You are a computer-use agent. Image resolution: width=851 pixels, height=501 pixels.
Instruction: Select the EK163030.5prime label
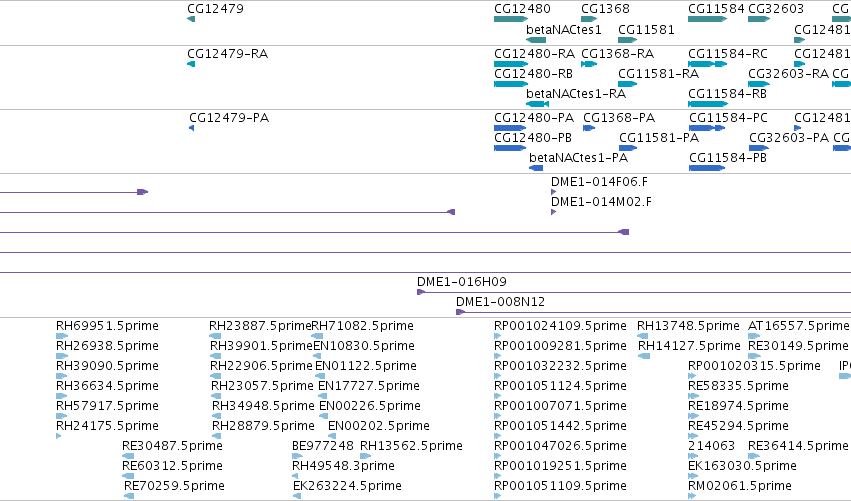pyautogui.click(x=742, y=466)
